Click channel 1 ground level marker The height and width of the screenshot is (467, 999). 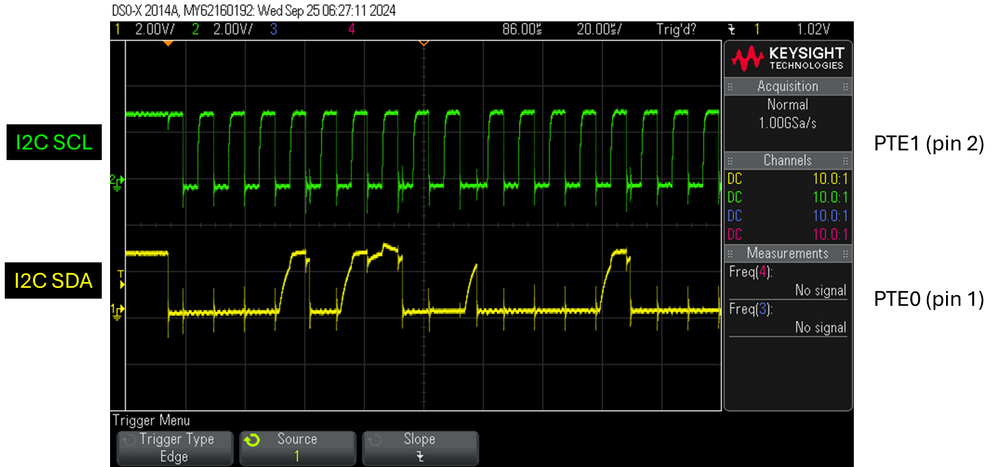[x=118, y=309]
